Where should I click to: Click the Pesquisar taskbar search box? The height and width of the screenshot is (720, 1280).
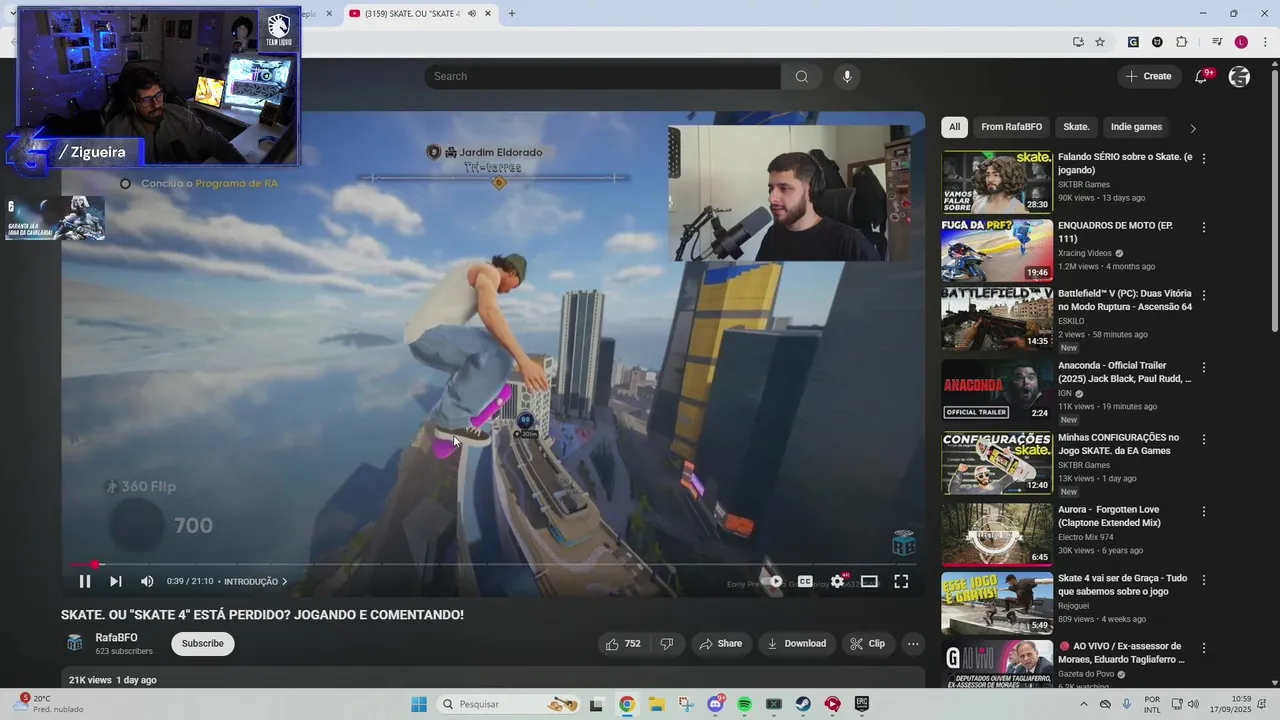[510, 704]
